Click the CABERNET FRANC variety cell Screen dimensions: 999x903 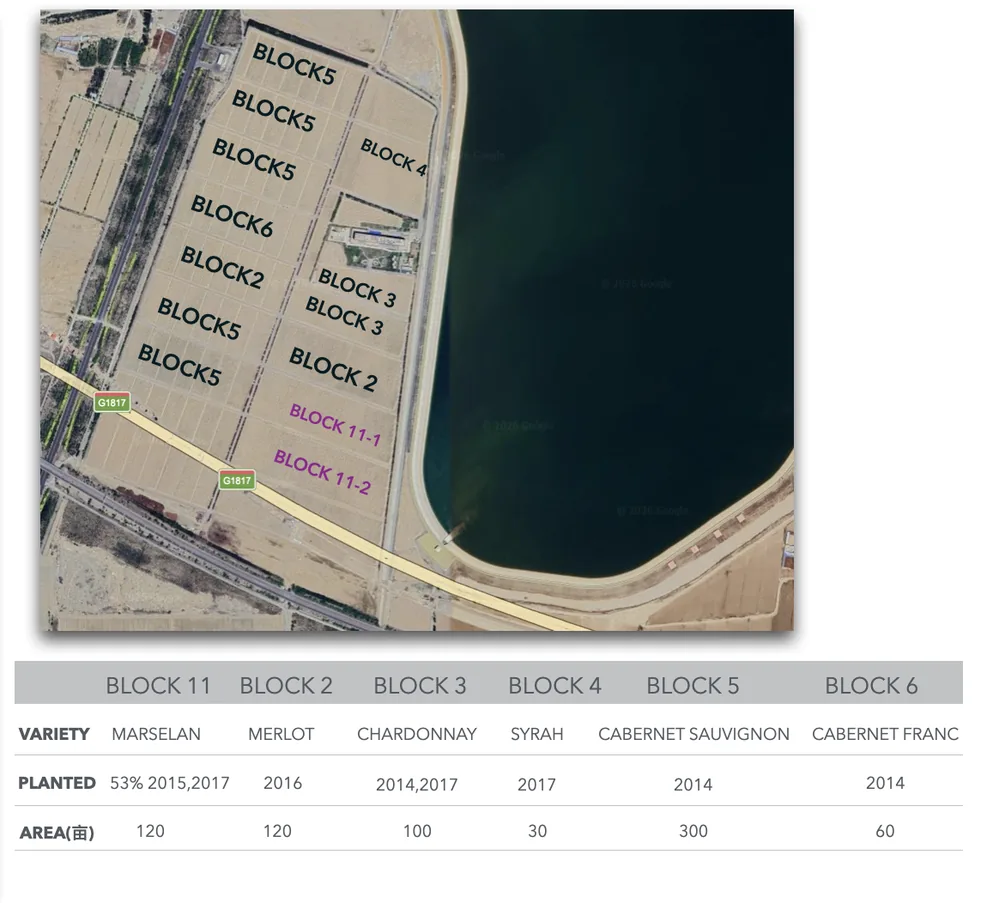tap(885, 734)
